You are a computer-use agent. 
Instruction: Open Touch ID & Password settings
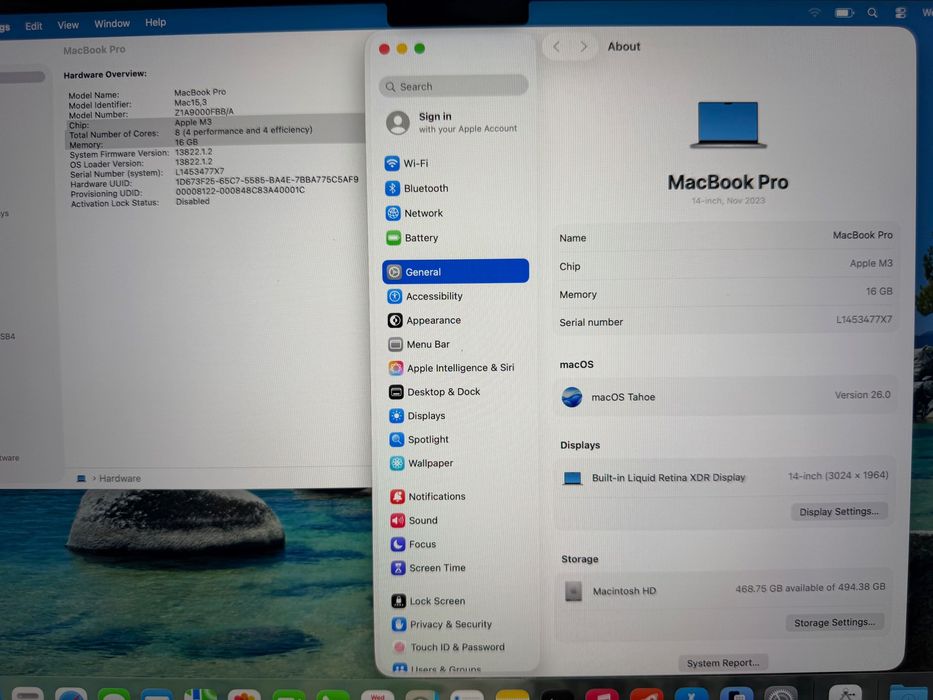click(x=449, y=647)
